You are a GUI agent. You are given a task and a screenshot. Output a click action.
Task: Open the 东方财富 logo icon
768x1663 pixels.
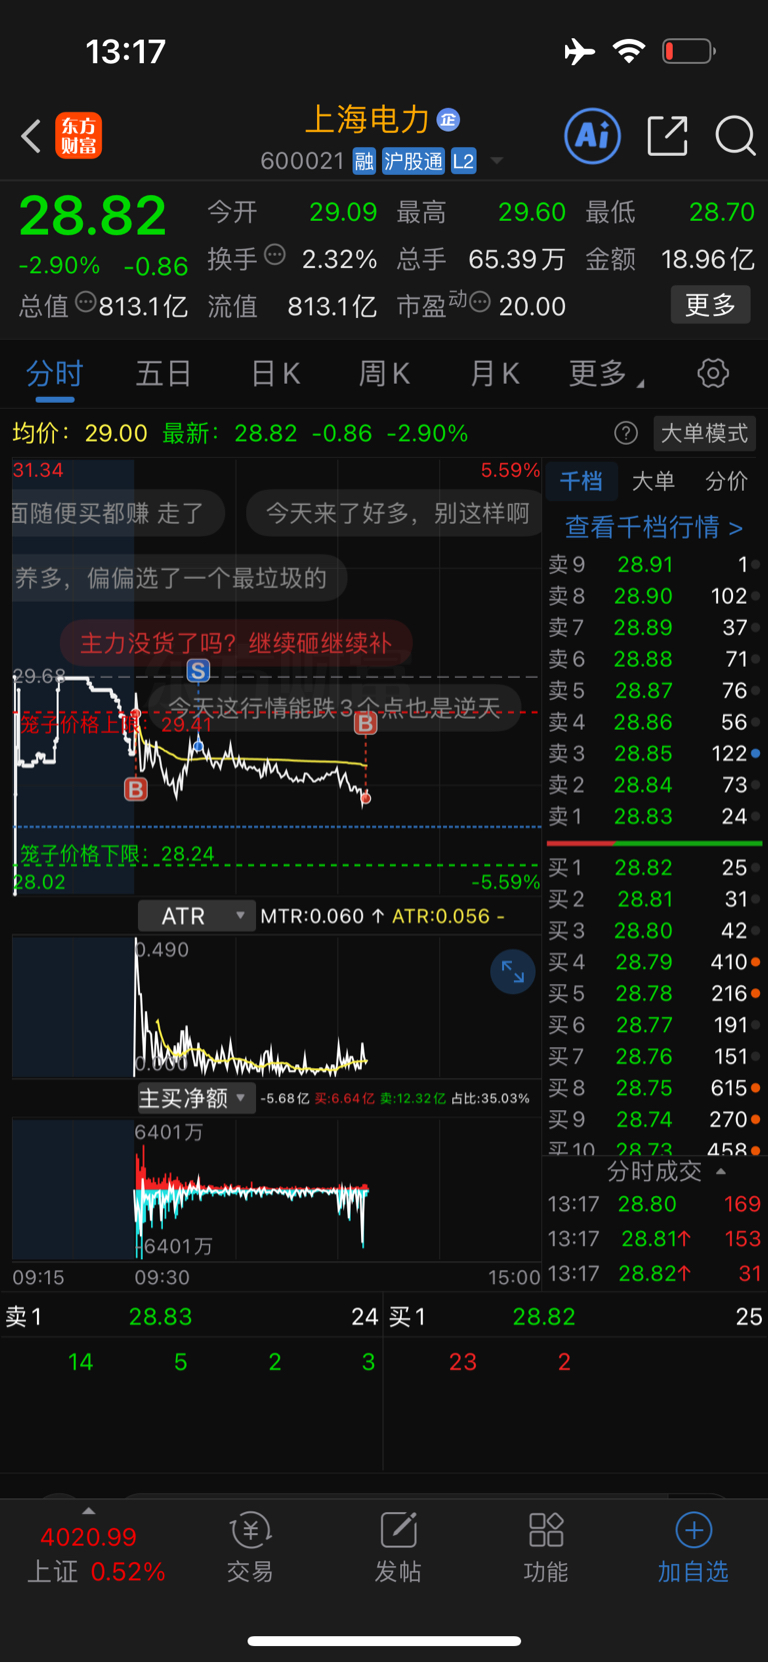[79, 136]
